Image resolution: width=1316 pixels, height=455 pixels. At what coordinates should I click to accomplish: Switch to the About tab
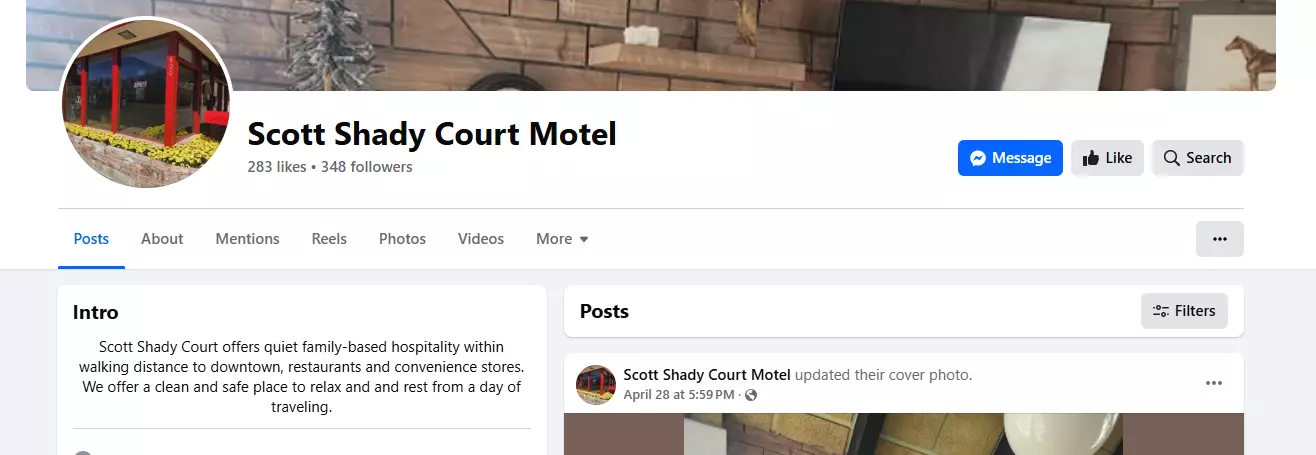pyautogui.click(x=162, y=239)
